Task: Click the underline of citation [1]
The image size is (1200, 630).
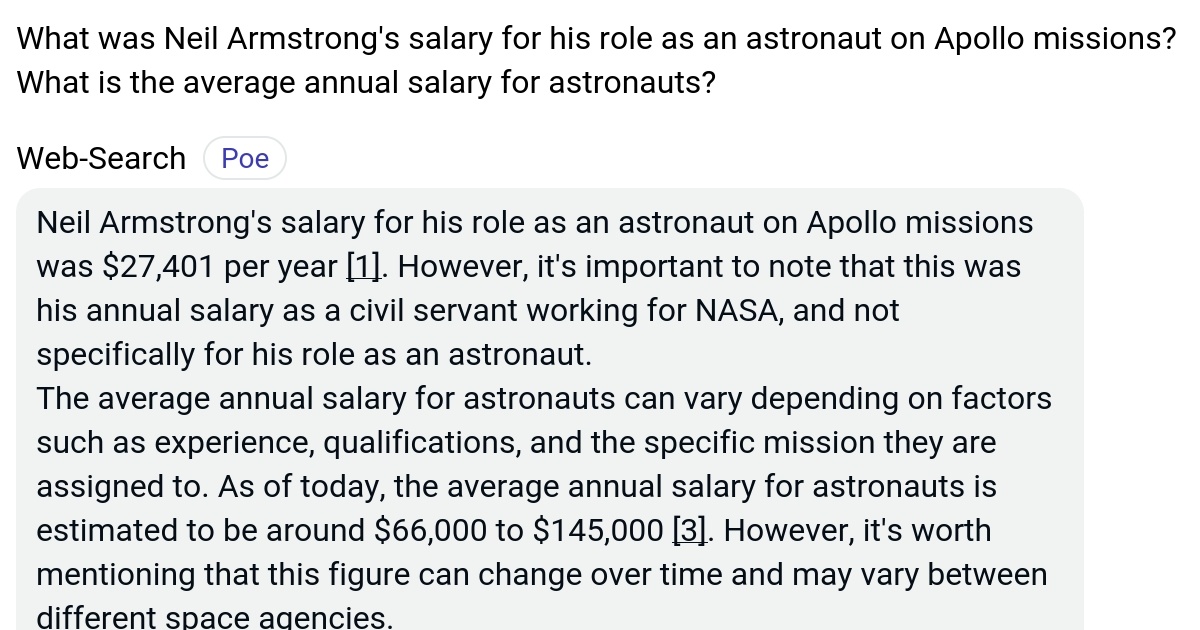Action: 362,280
